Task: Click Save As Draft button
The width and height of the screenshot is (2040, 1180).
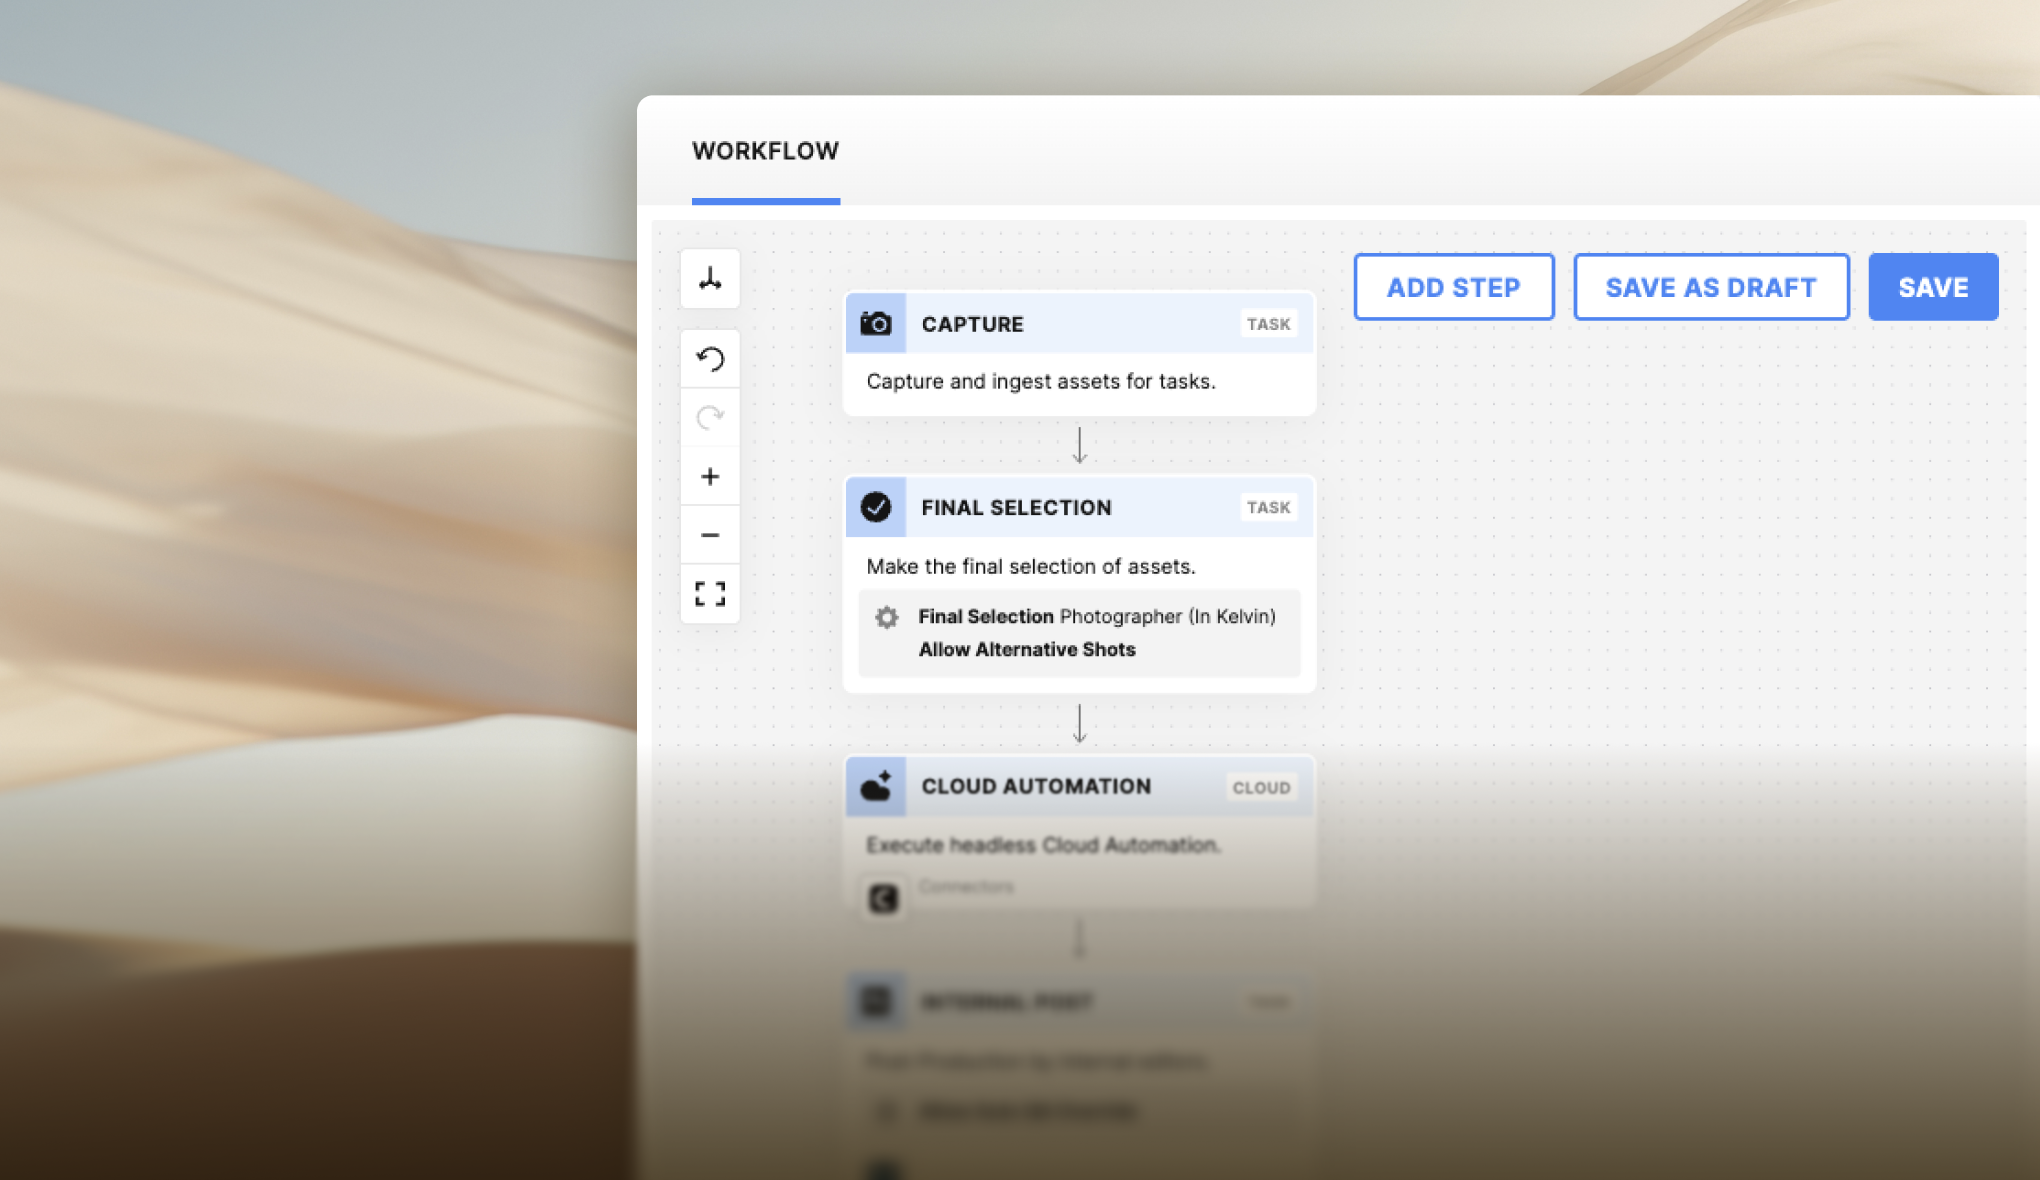Action: click(x=1710, y=287)
